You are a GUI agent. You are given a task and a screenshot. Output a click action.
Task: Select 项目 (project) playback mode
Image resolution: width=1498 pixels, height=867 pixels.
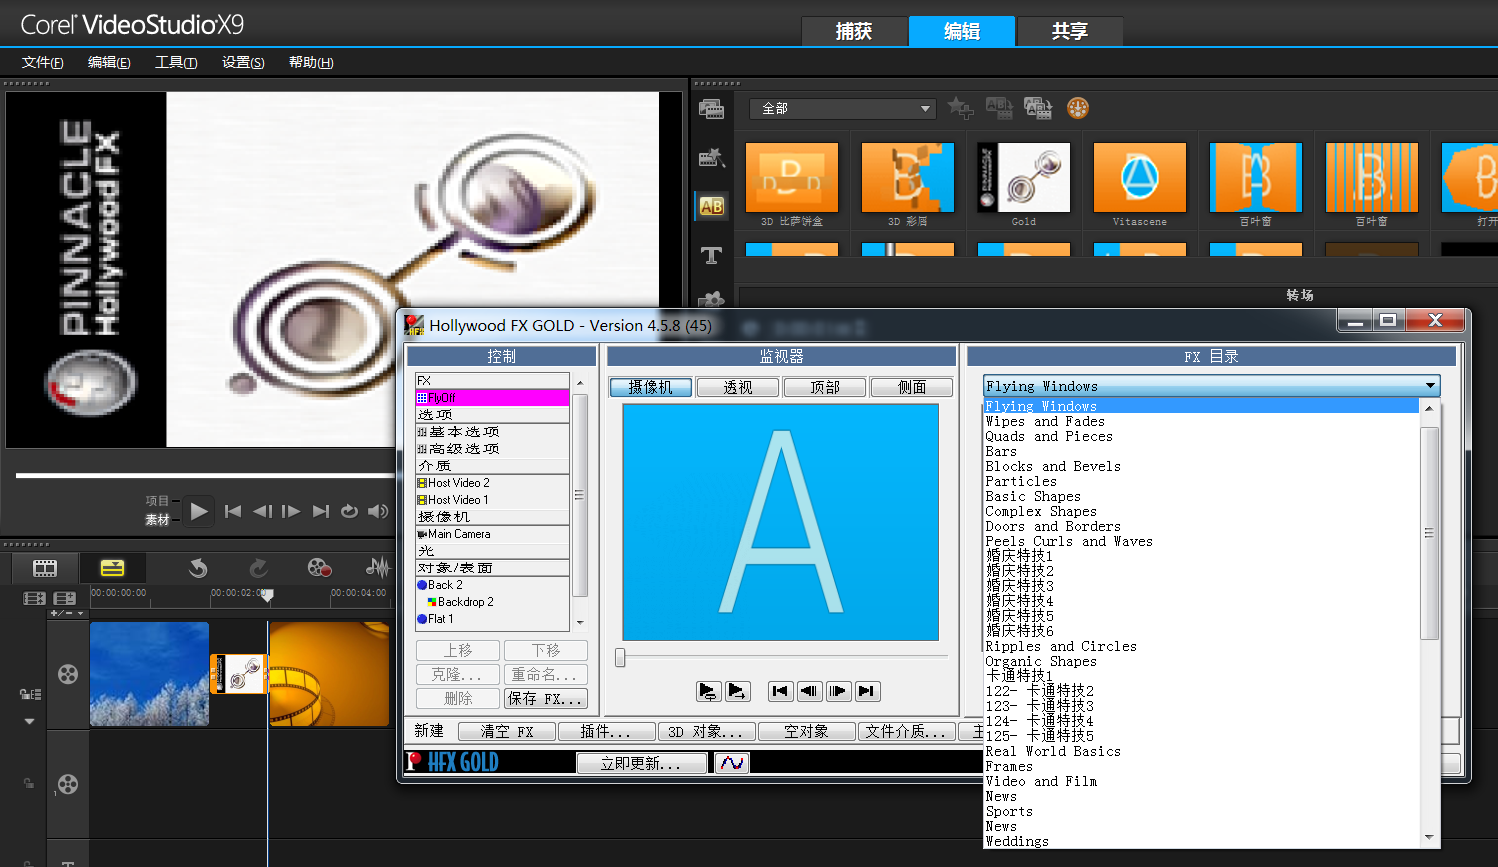[x=157, y=501]
